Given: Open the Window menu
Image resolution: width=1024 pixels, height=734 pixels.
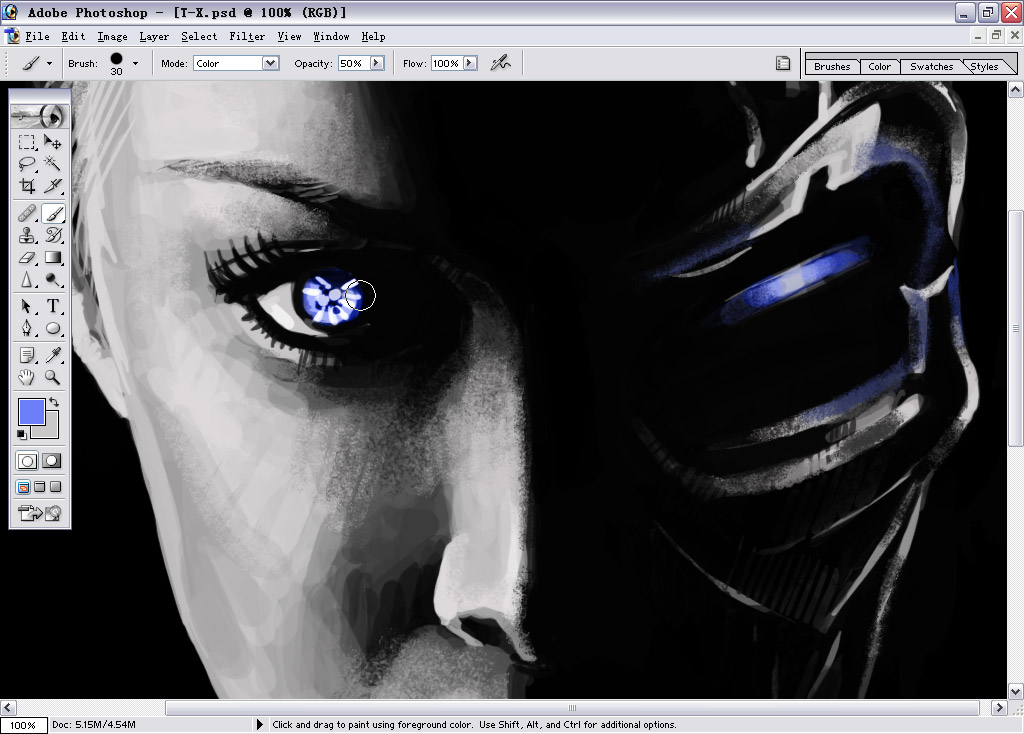Looking at the screenshot, I should coord(331,37).
